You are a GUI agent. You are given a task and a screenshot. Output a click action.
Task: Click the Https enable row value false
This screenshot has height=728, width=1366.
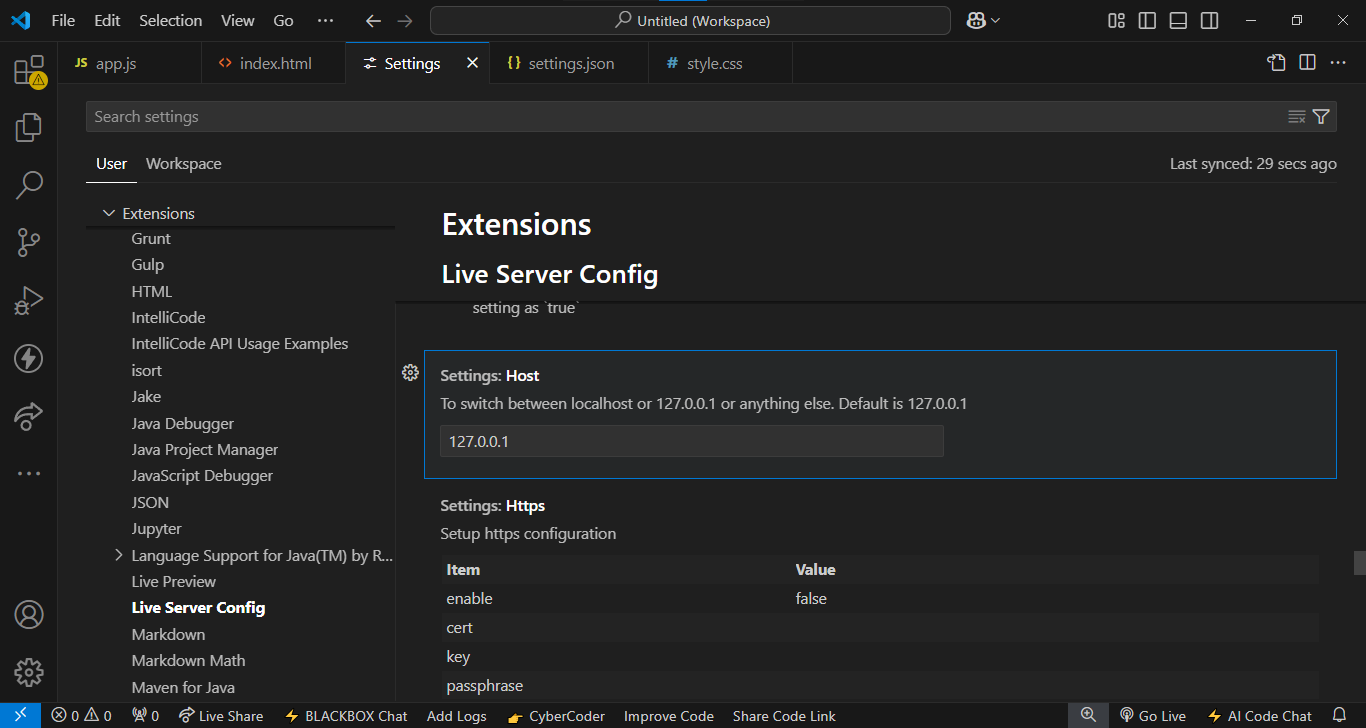(811, 598)
